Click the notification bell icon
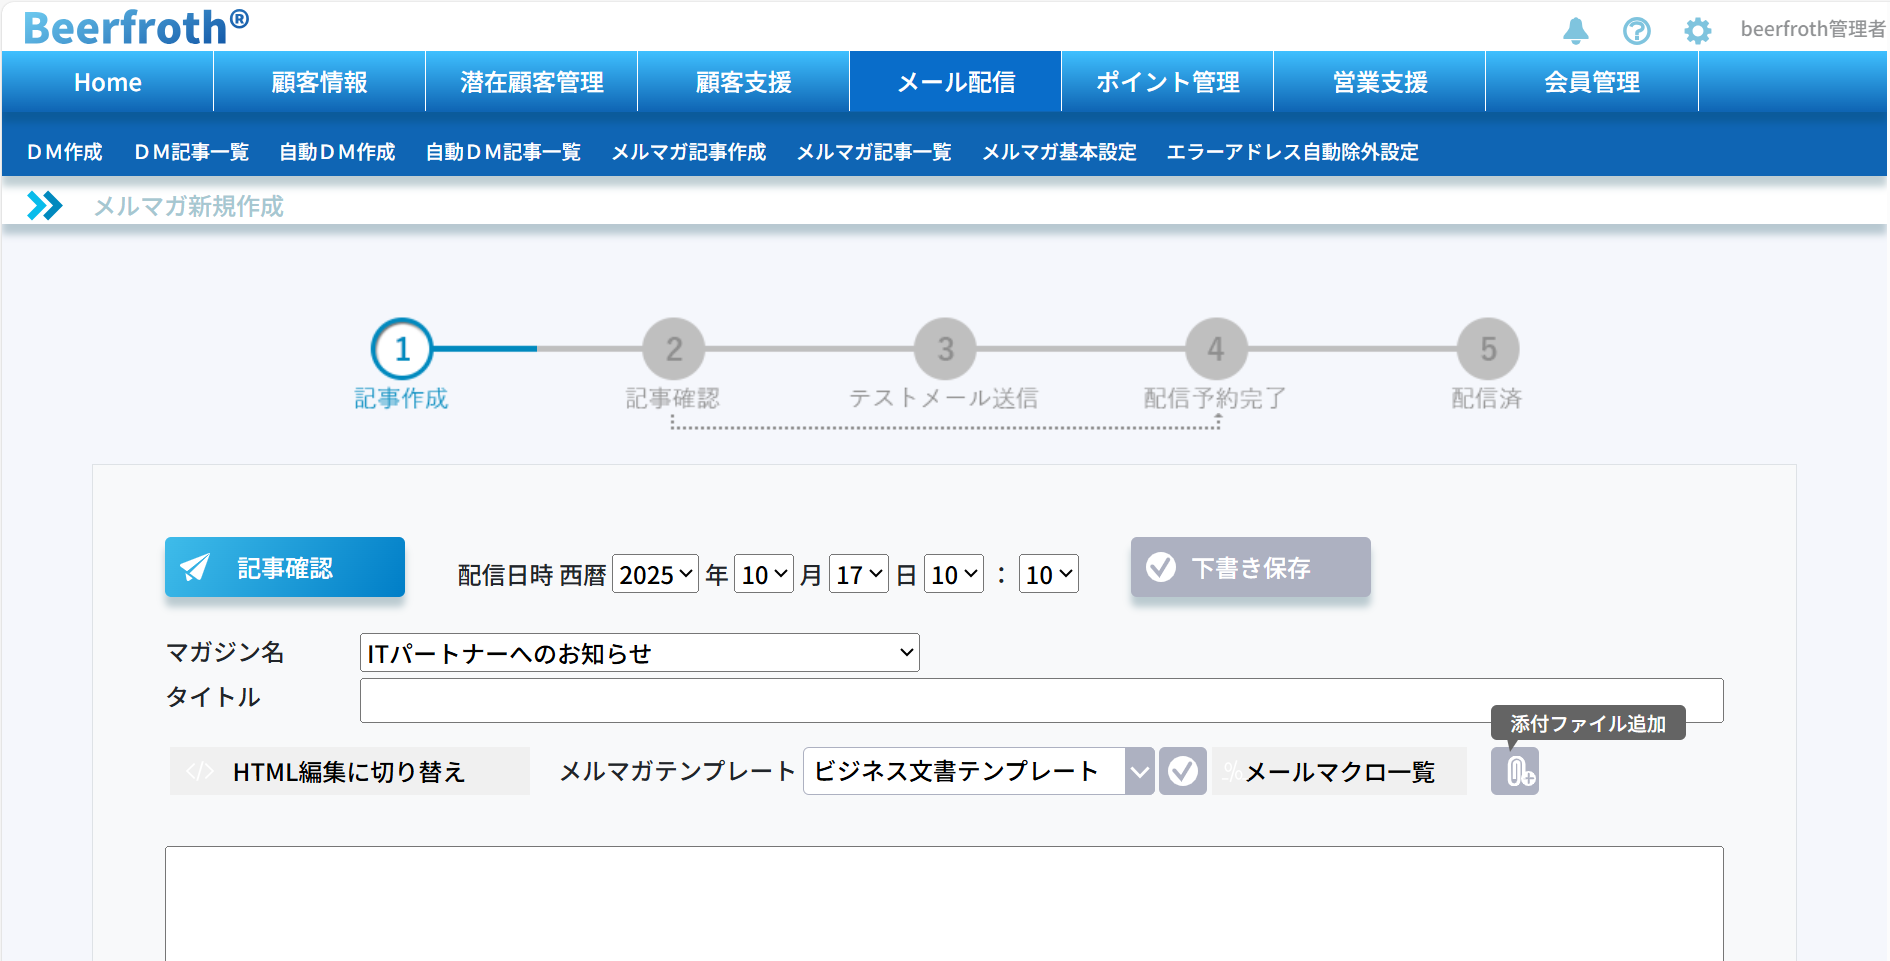Image resolution: width=1890 pixels, height=961 pixels. coord(1575,31)
